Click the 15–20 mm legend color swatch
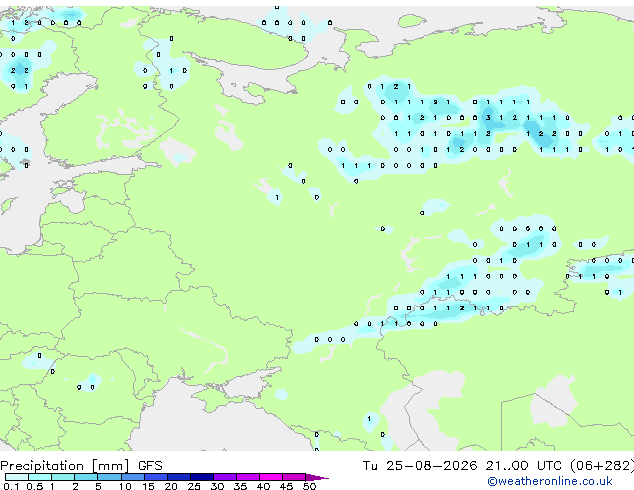This screenshot has height=490, width=634. tap(155, 477)
